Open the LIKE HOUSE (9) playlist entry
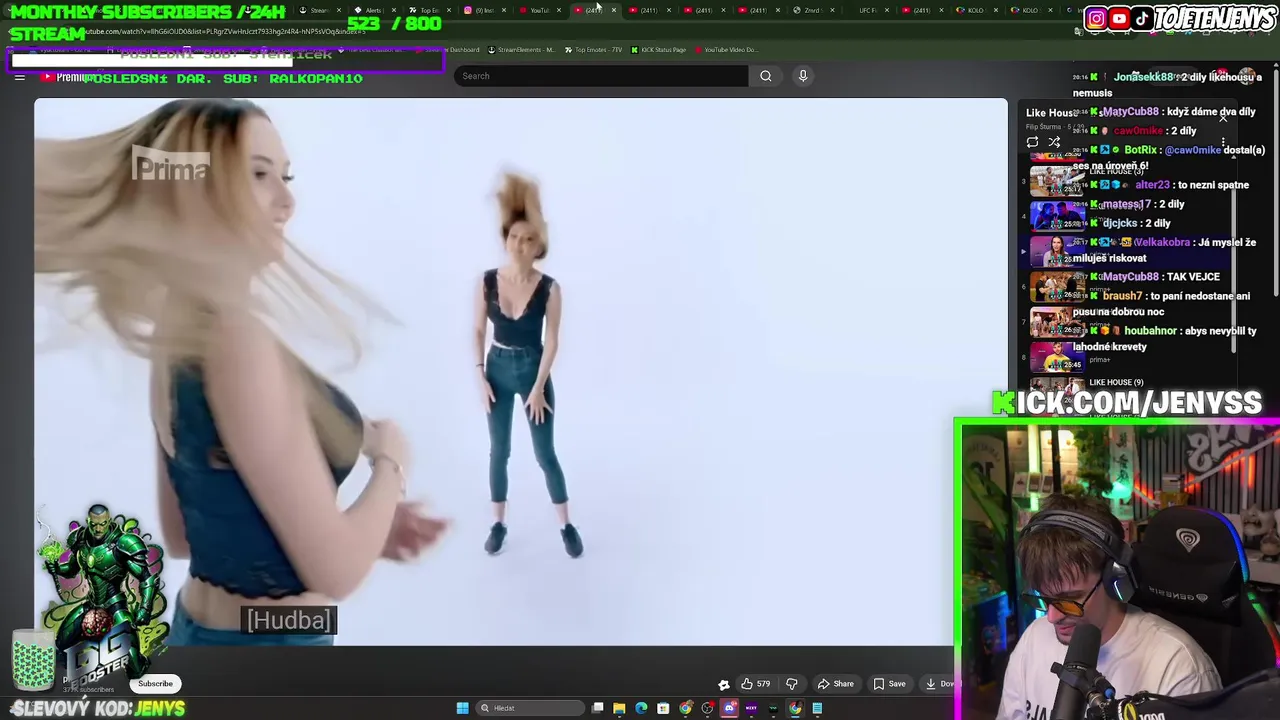 [x=1116, y=383]
